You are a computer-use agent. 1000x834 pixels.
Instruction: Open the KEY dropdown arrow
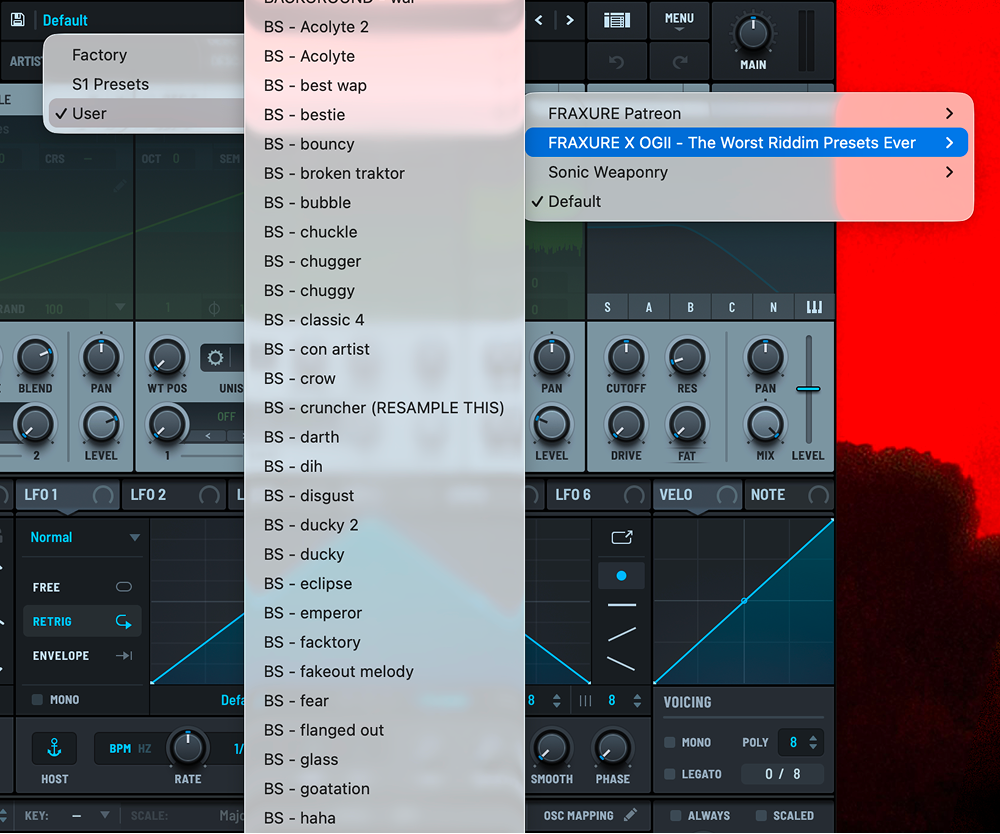105,815
